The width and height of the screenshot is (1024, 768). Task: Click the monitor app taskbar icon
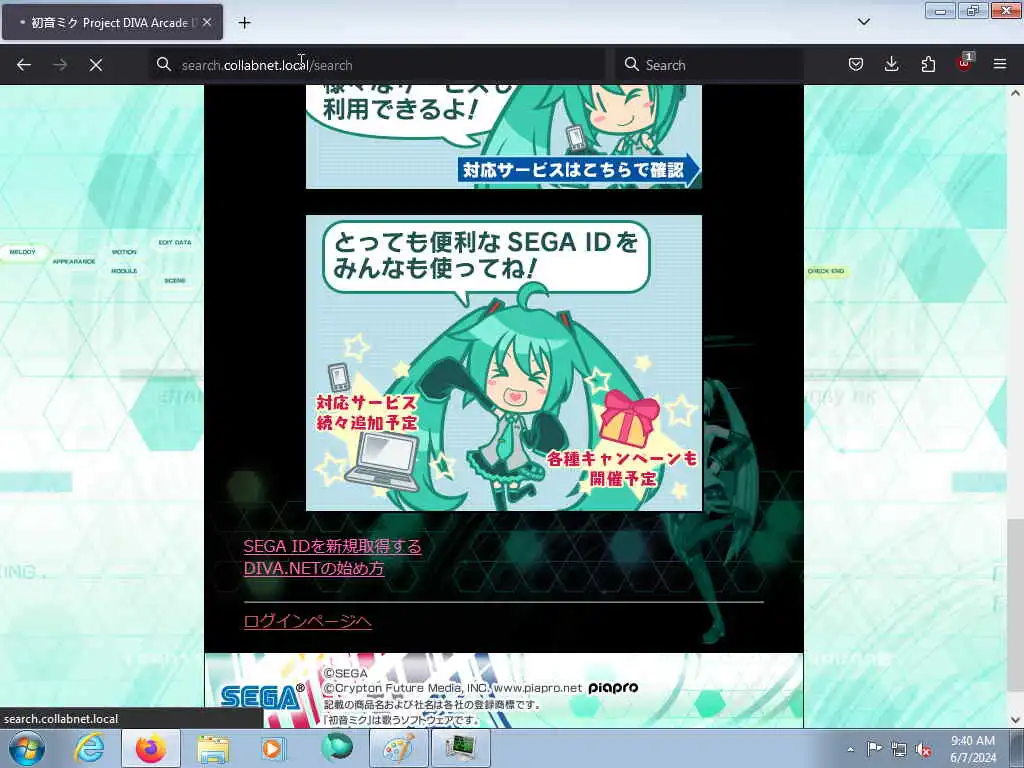click(x=460, y=748)
